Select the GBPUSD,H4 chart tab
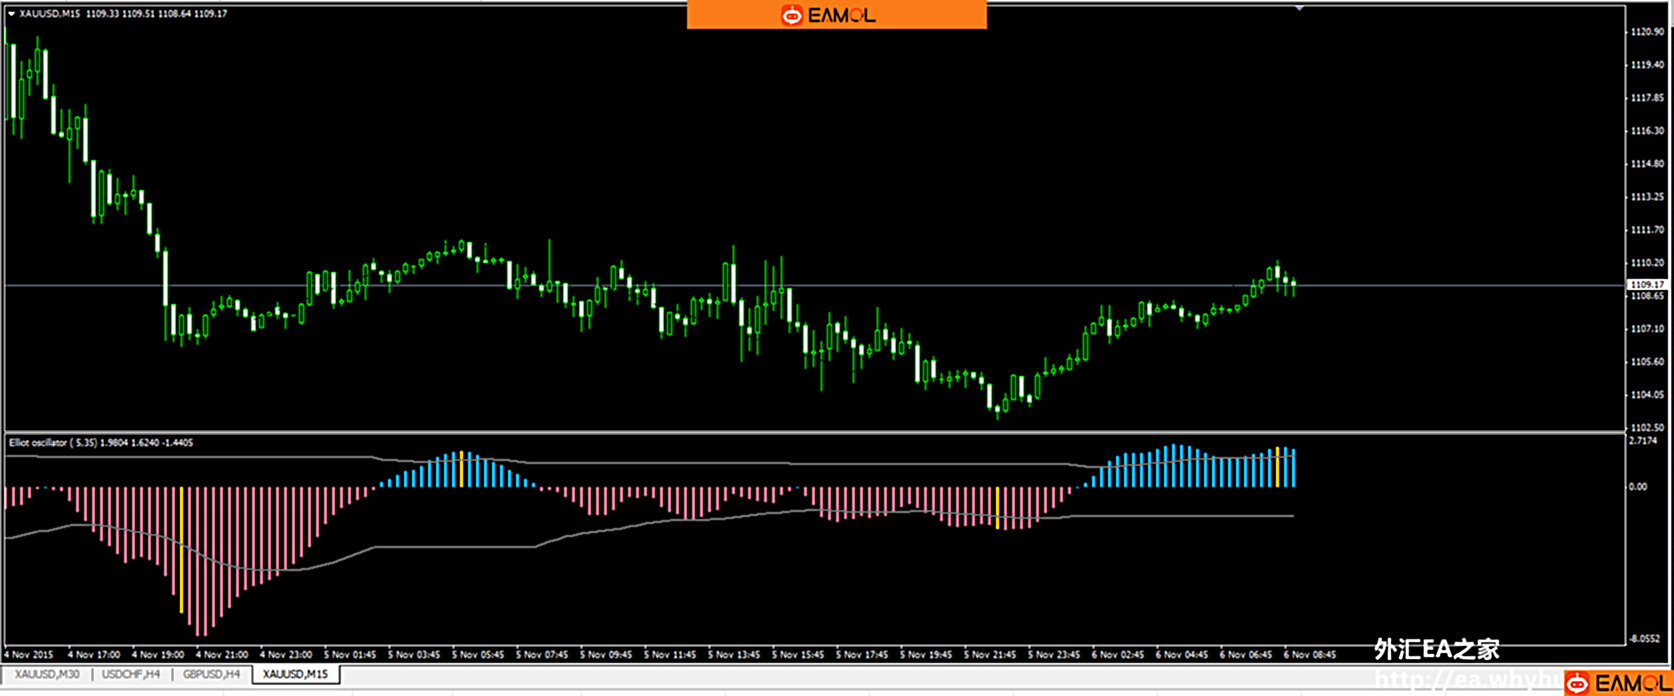 pyautogui.click(x=211, y=675)
